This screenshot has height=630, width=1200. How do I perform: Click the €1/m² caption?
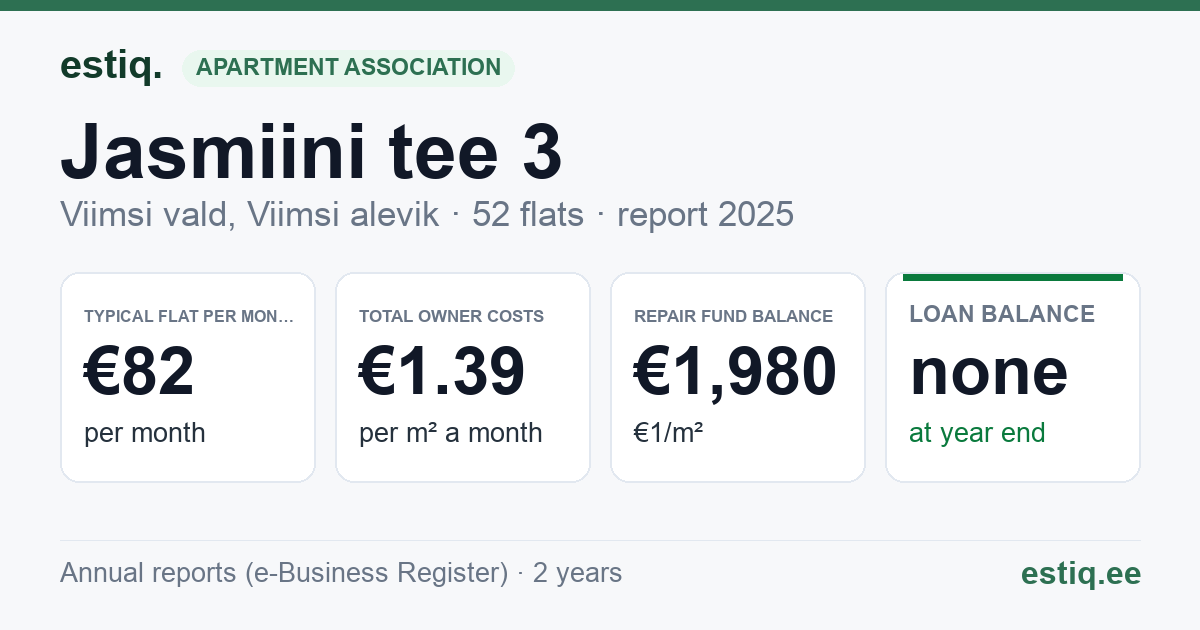pyautogui.click(x=669, y=433)
